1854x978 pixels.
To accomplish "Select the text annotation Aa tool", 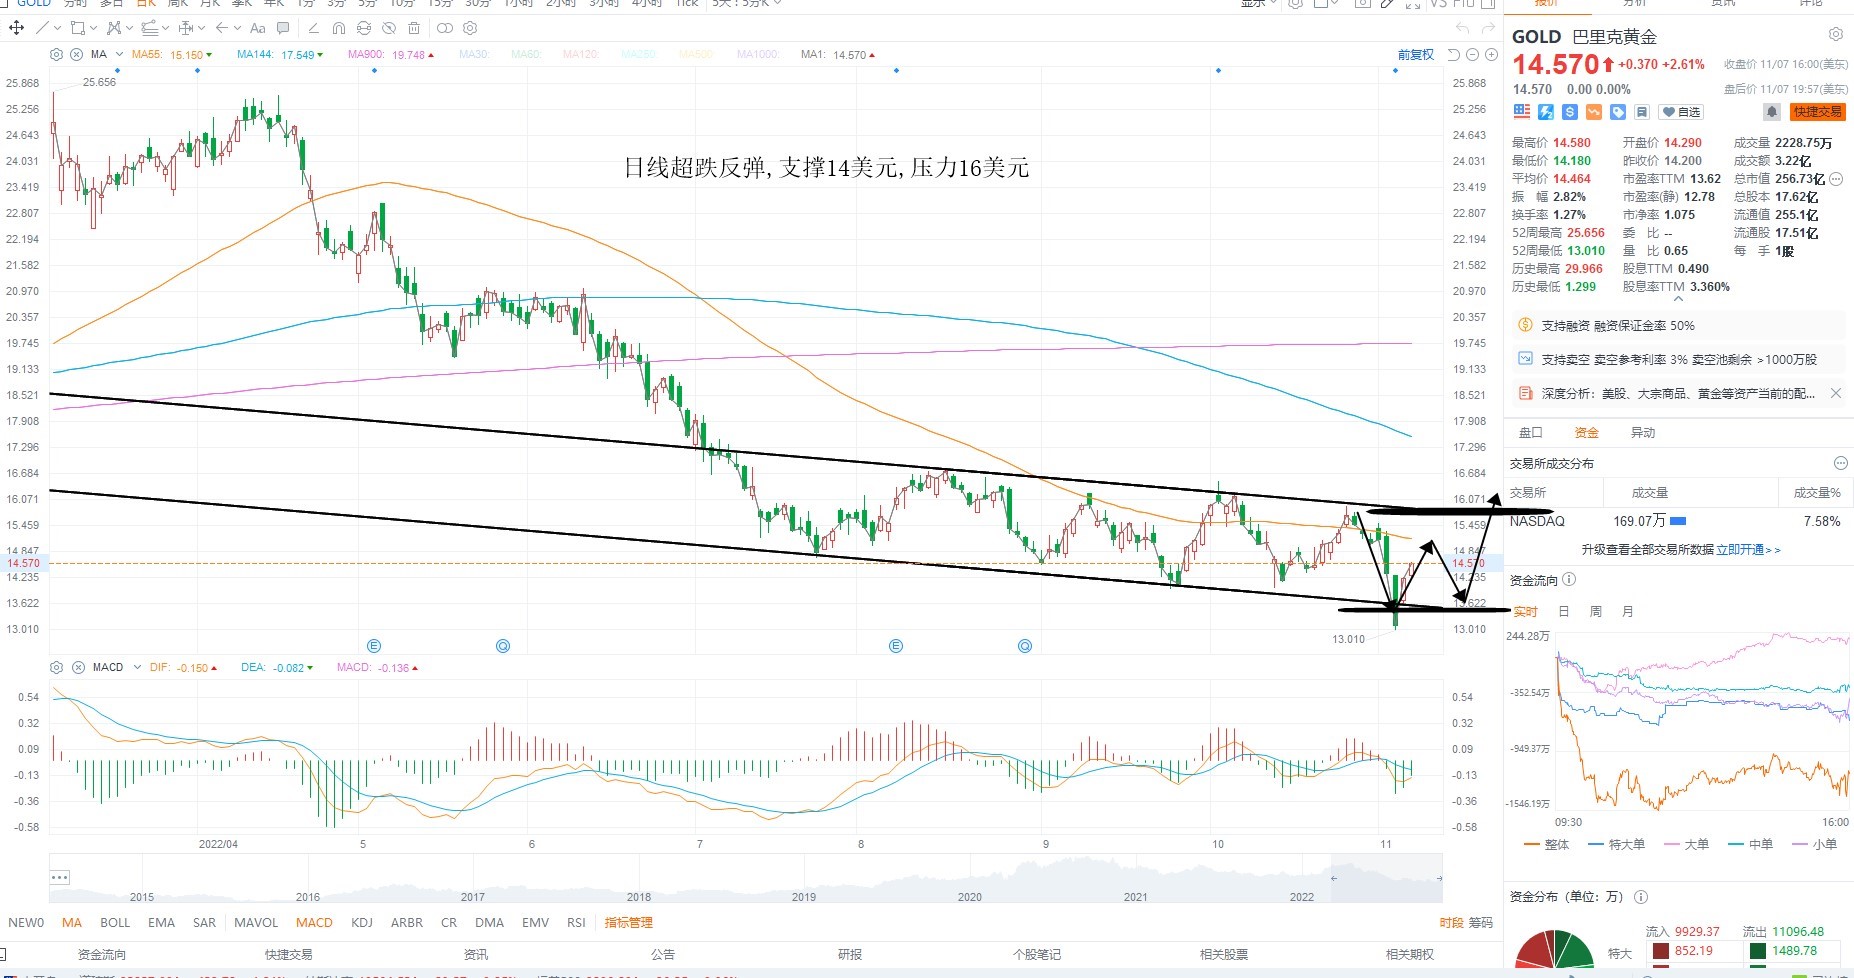I will click(258, 28).
